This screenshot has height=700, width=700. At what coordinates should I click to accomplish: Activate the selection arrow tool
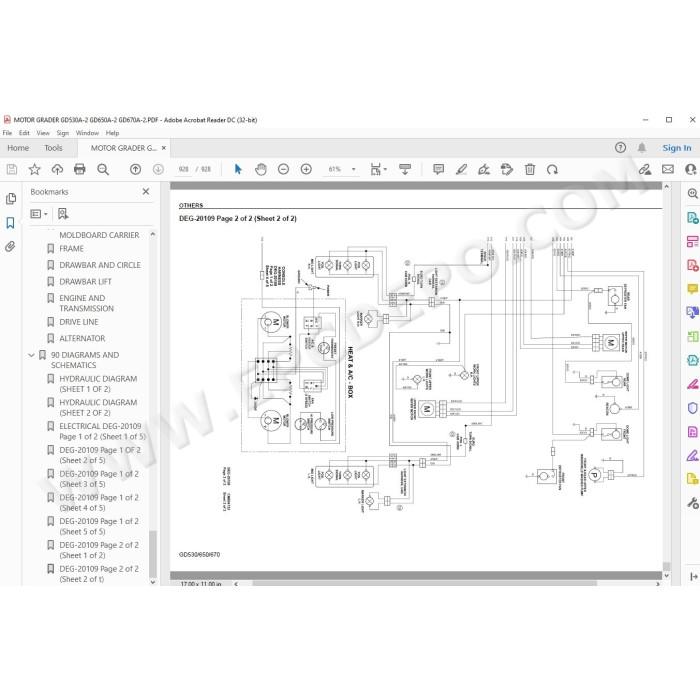click(x=238, y=169)
